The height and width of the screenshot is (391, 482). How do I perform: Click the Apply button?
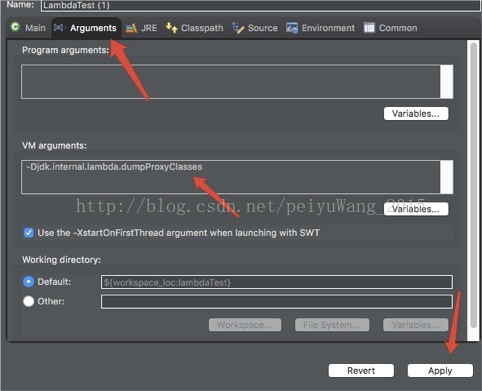point(440,371)
